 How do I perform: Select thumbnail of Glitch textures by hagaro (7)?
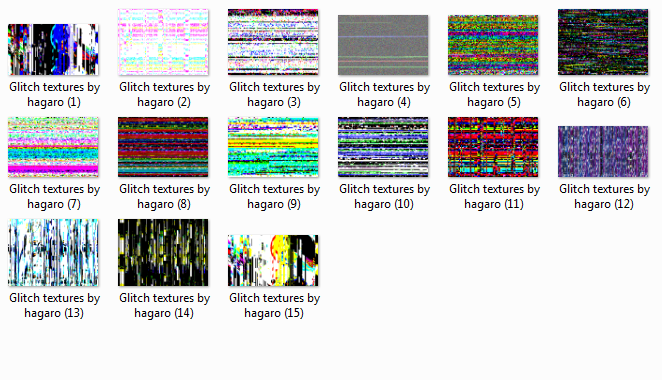coord(53,147)
